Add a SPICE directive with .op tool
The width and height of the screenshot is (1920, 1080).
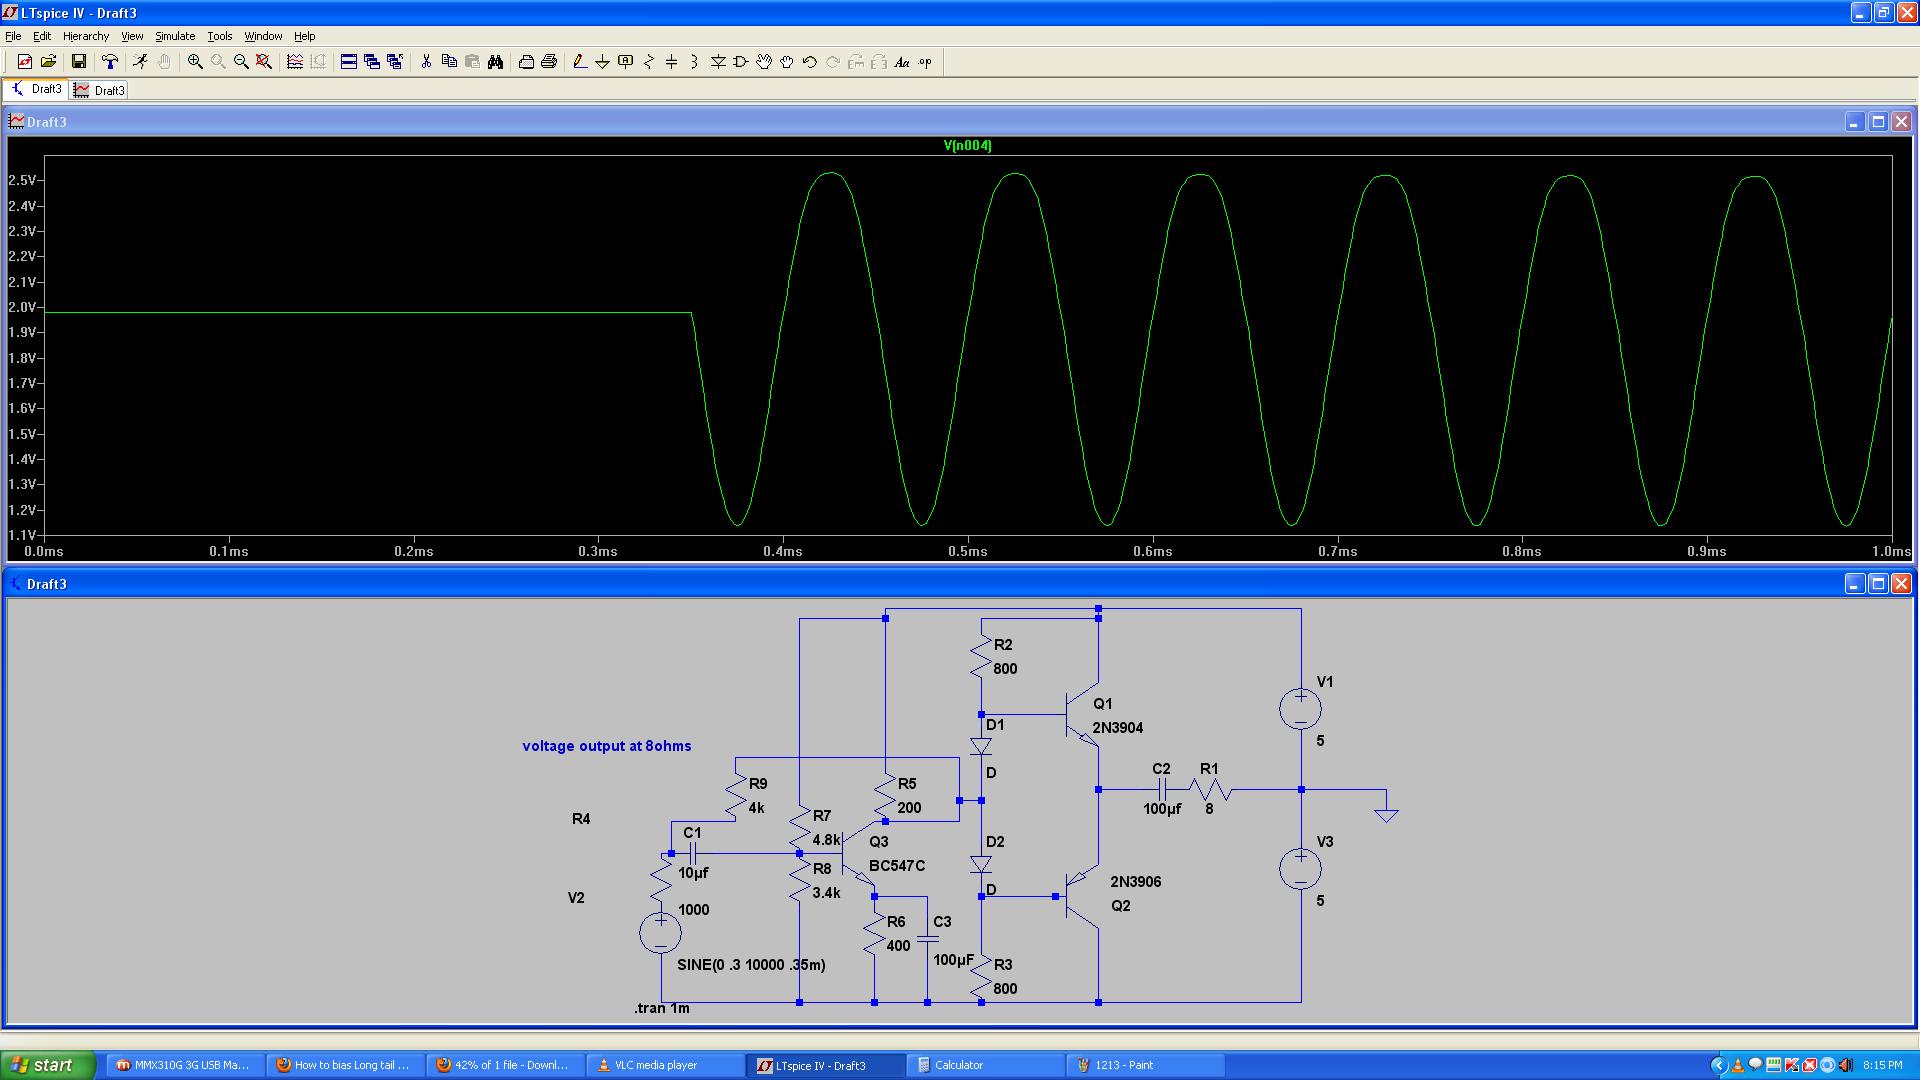tap(925, 62)
